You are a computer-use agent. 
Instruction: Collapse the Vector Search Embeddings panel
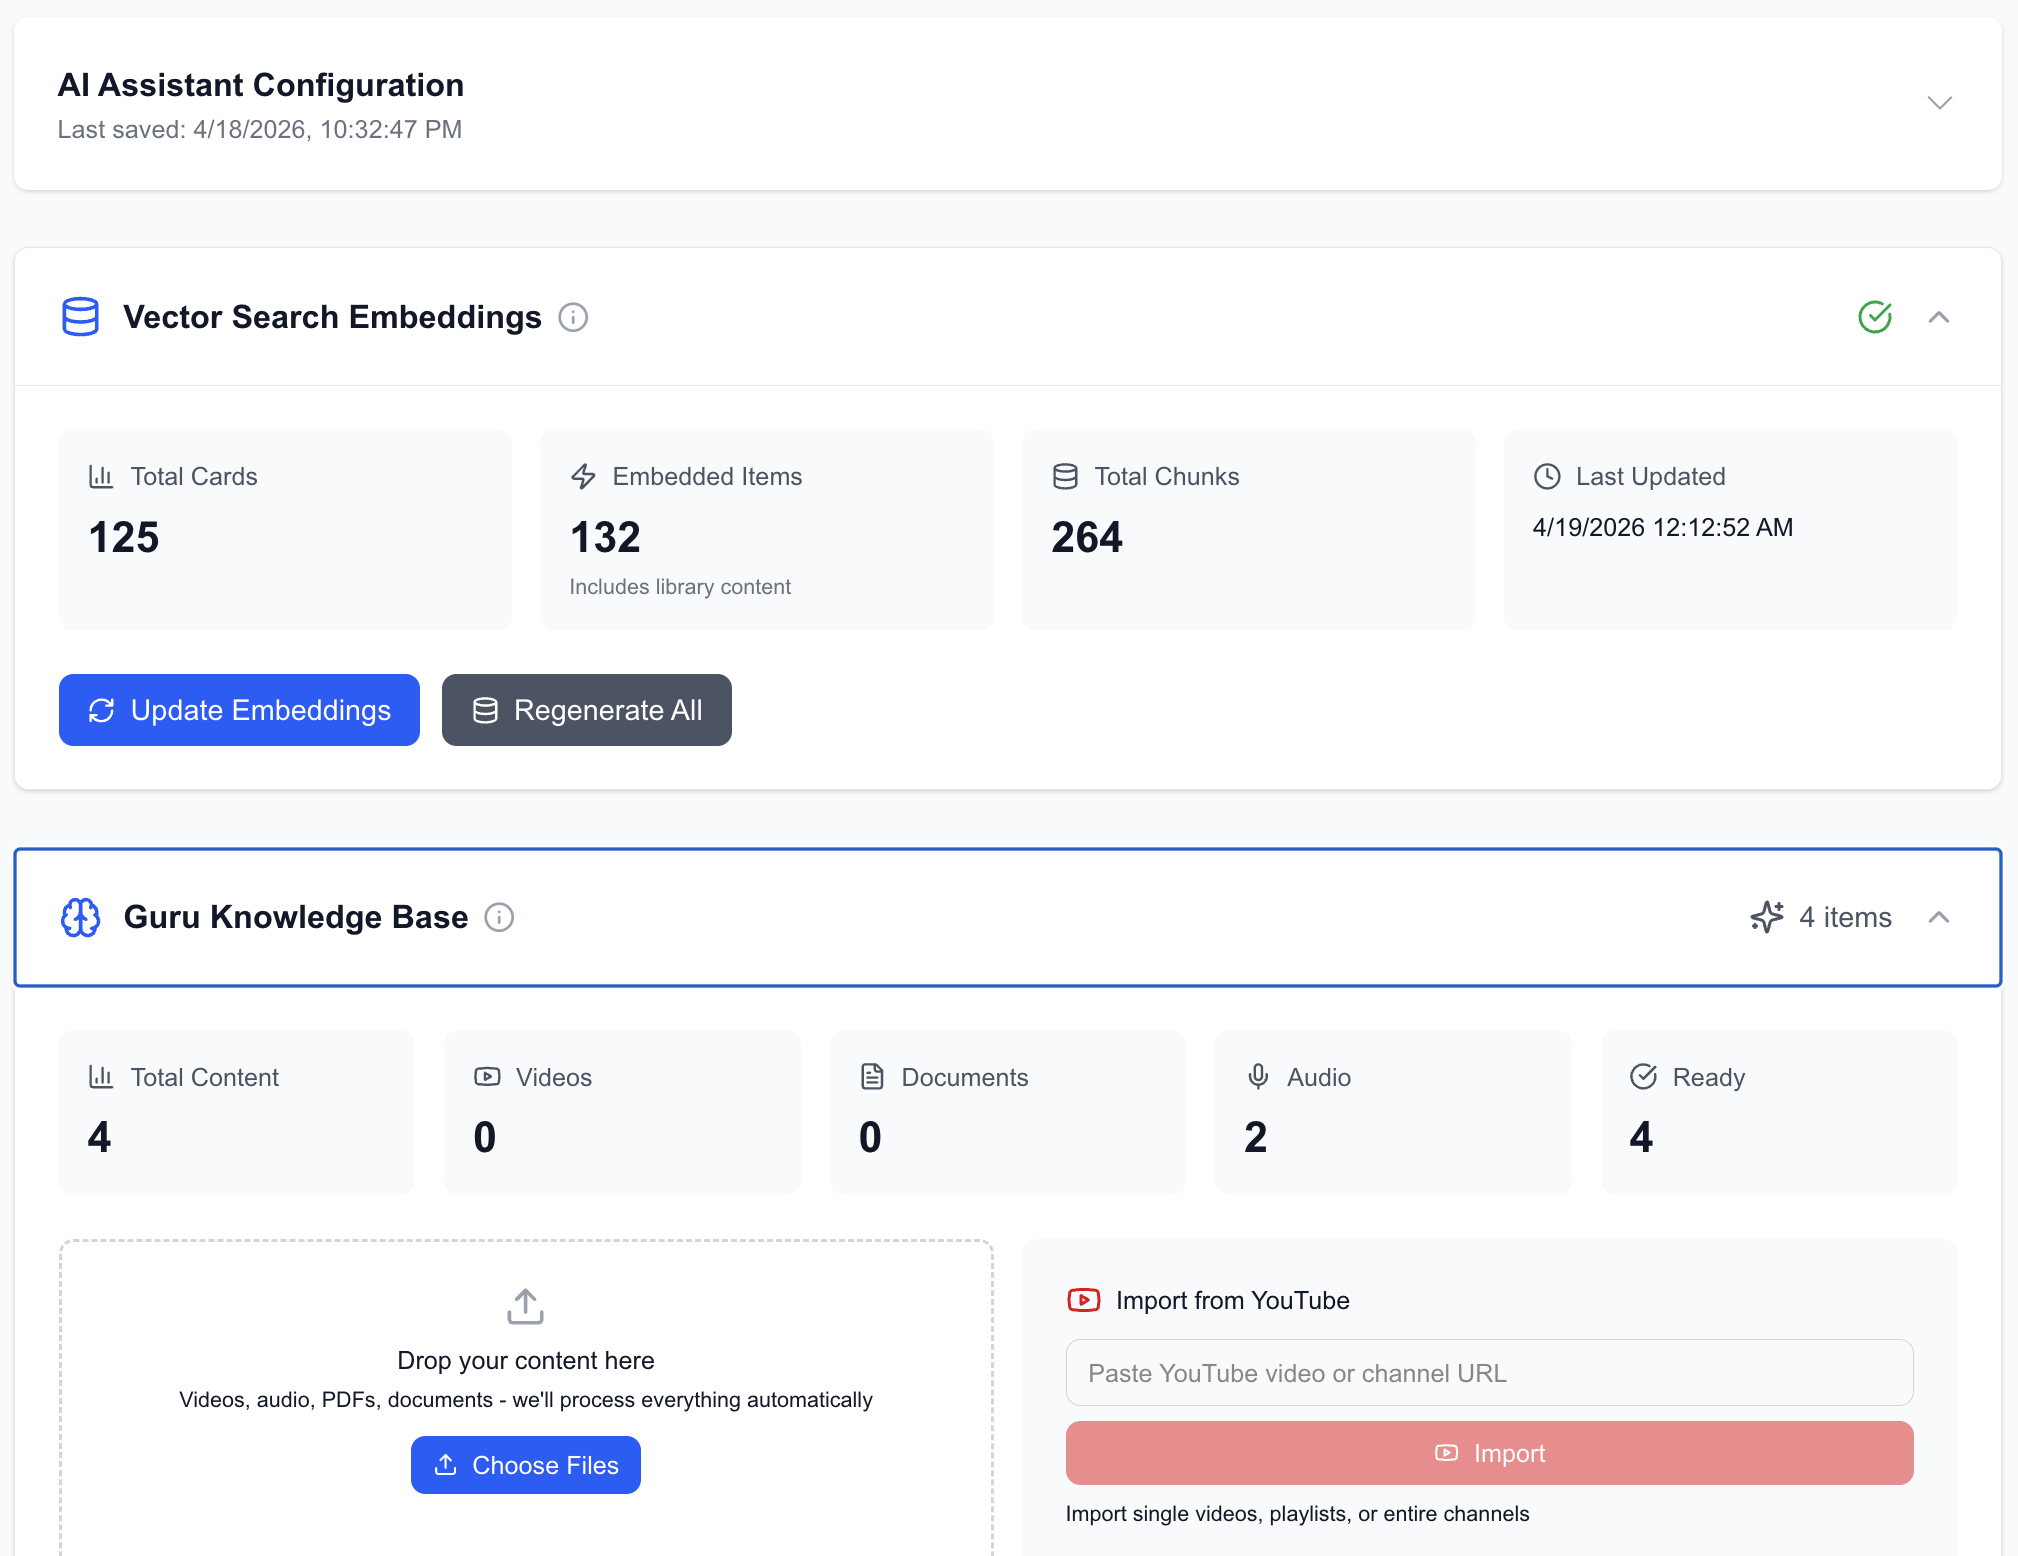(x=1939, y=317)
